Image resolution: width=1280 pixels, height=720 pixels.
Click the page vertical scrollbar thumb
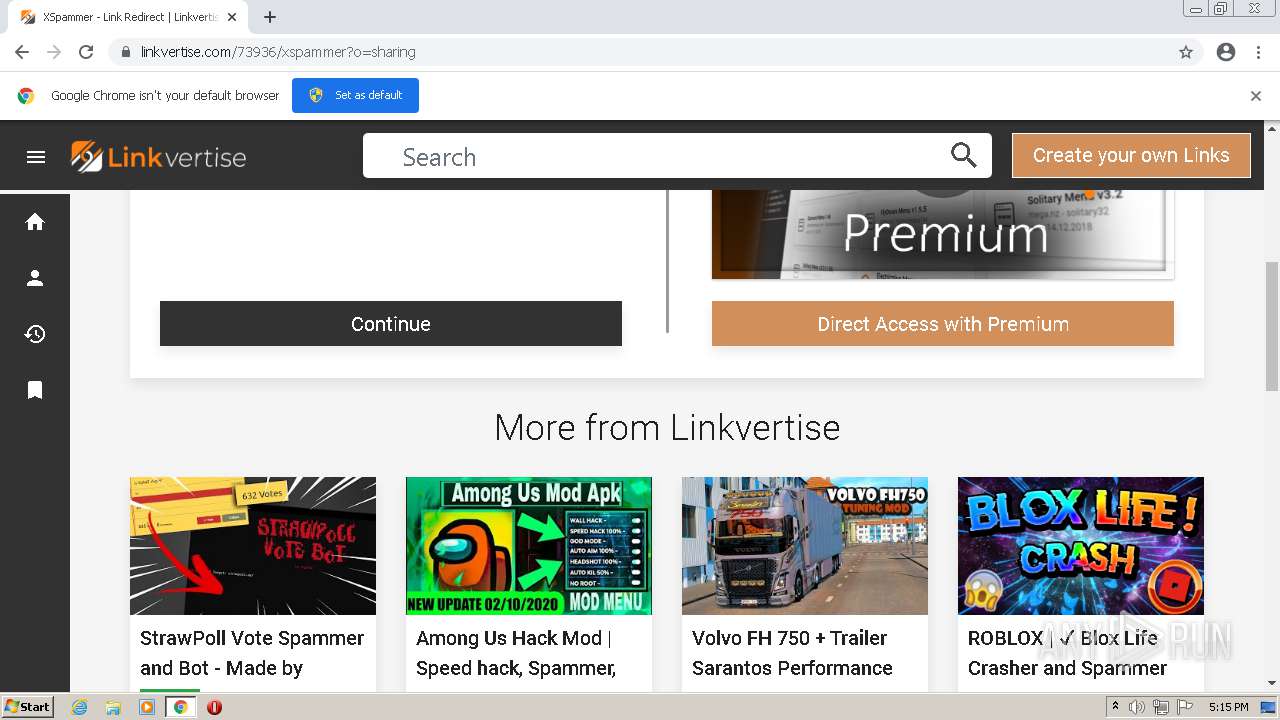(x=1272, y=326)
